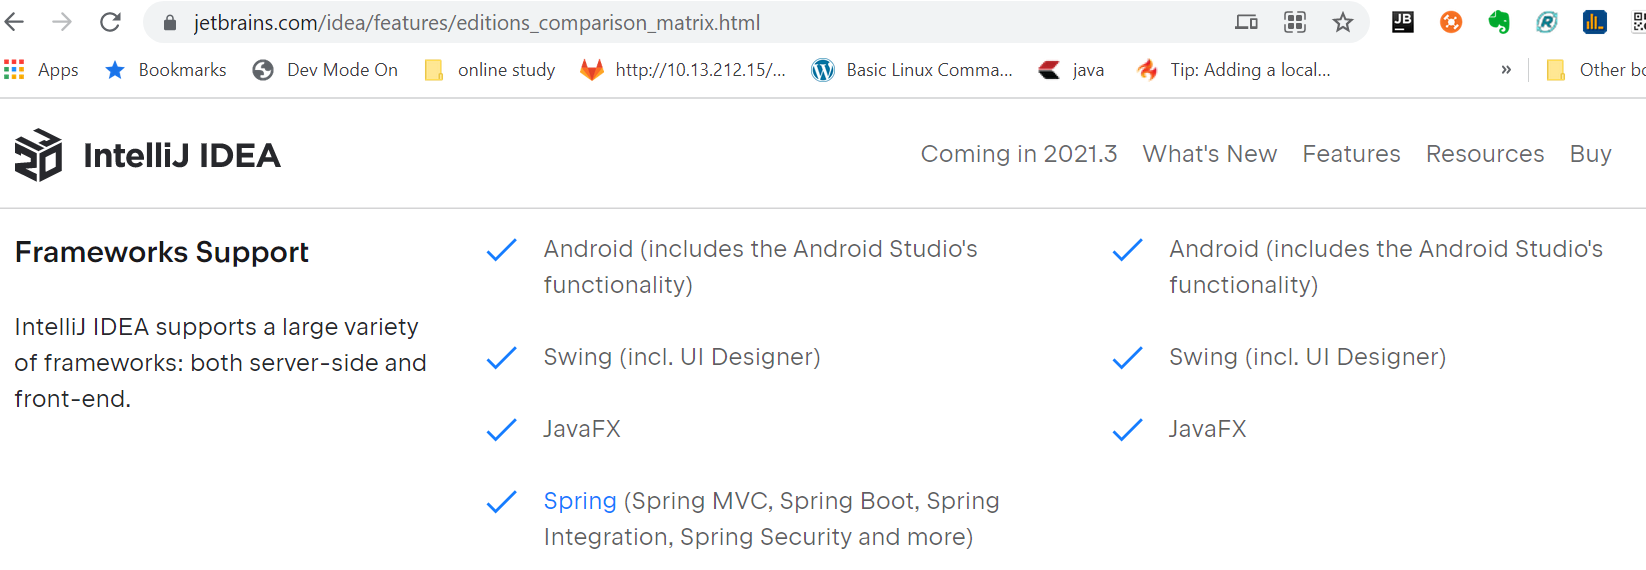The width and height of the screenshot is (1646, 570).
Task: Click the IntelliJ IDEA title text
Action: tap(182, 155)
